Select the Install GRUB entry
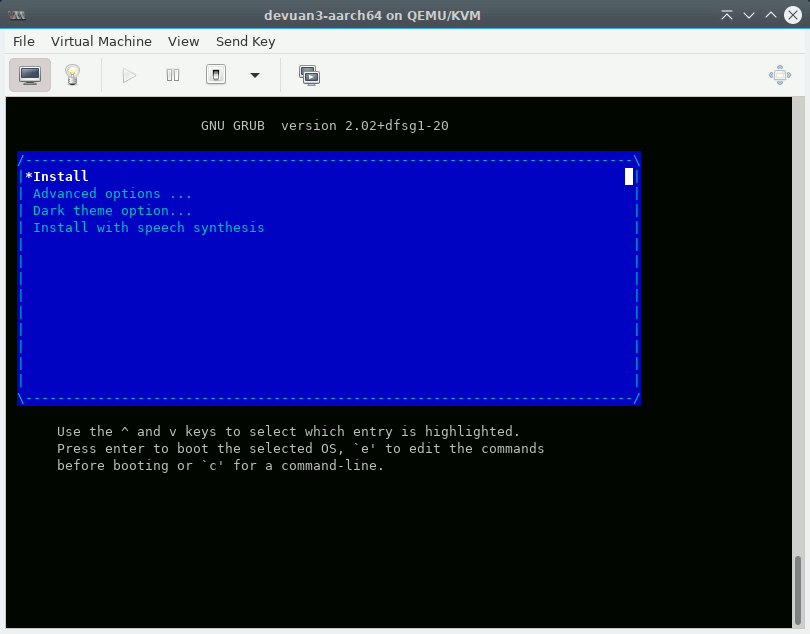 point(328,177)
